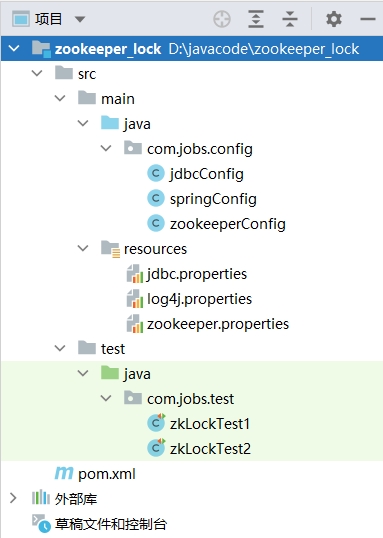Viewport: 383px width, 538px height.
Task: Click the zkLockTest2 test class icon
Action: point(156,448)
